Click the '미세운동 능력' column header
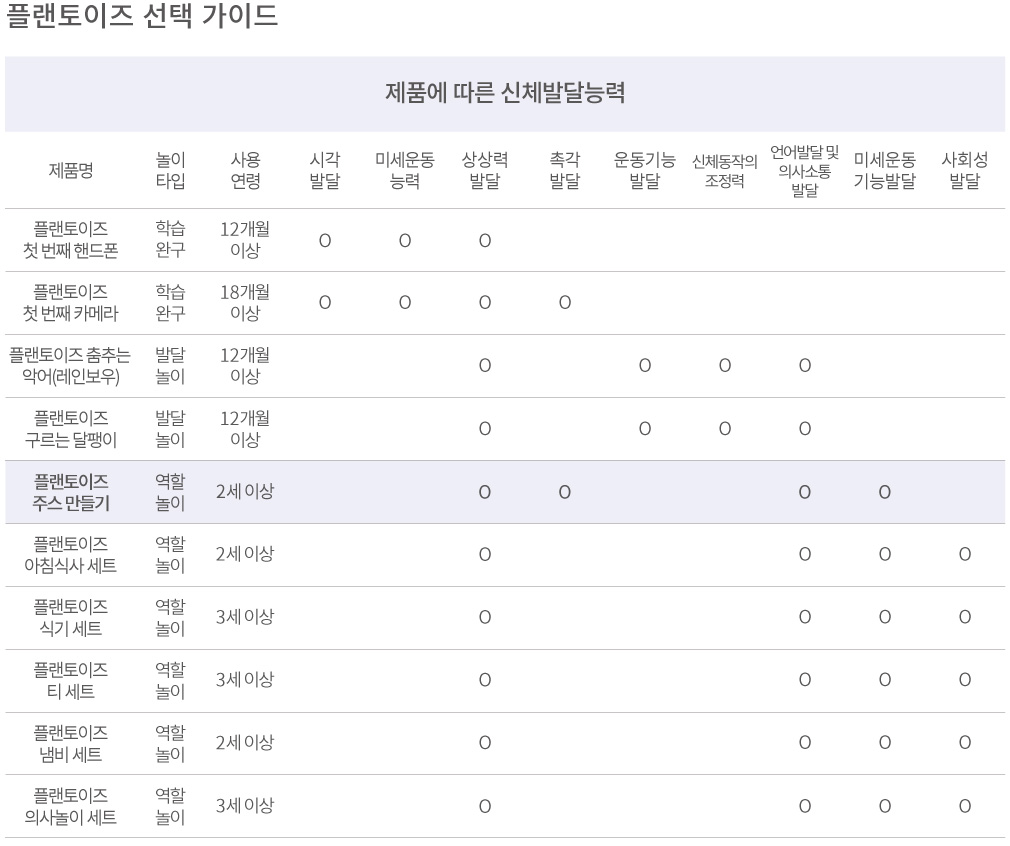 [x=405, y=170]
